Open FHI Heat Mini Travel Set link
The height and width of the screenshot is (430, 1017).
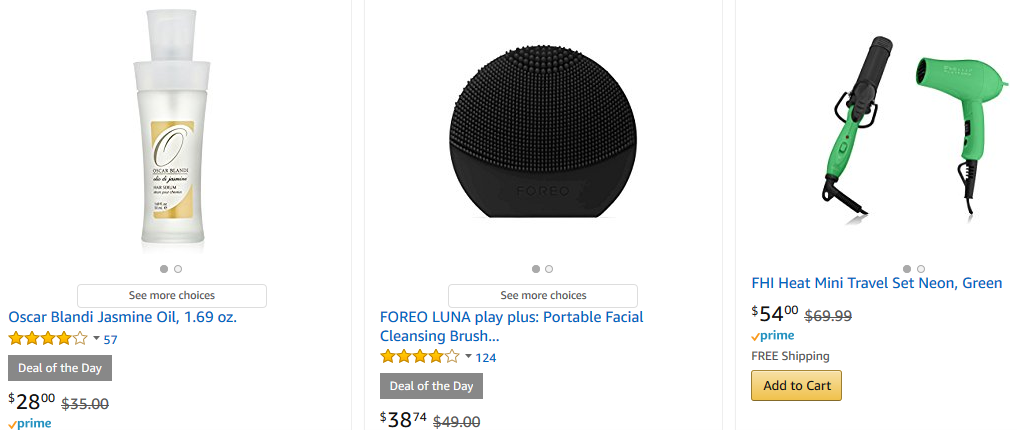pos(876,283)
